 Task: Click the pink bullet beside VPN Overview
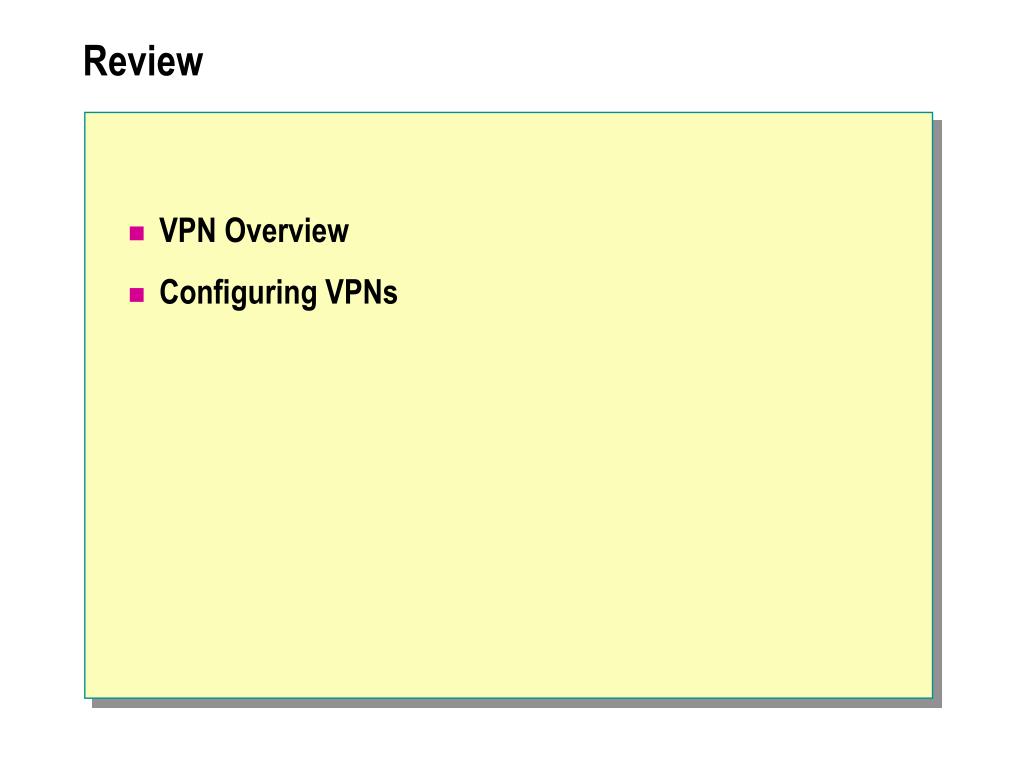136,233
